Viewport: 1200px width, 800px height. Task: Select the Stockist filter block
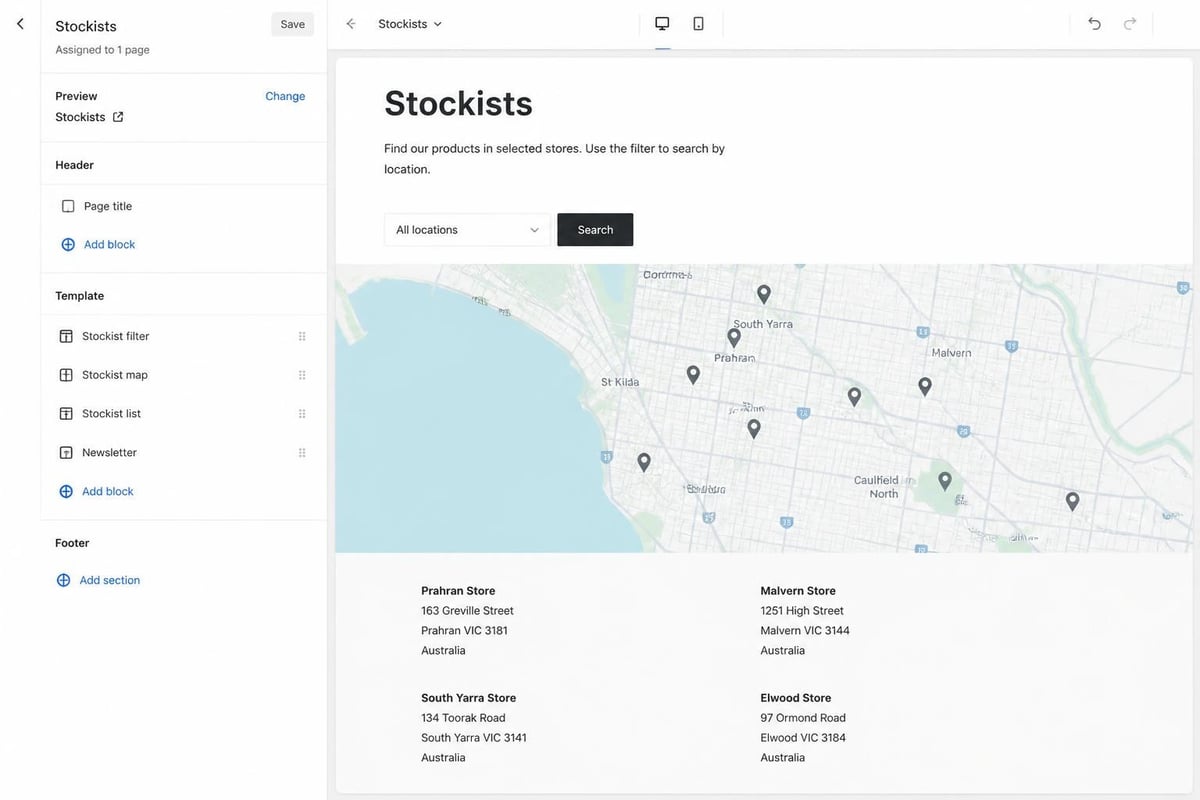[183, 336]
